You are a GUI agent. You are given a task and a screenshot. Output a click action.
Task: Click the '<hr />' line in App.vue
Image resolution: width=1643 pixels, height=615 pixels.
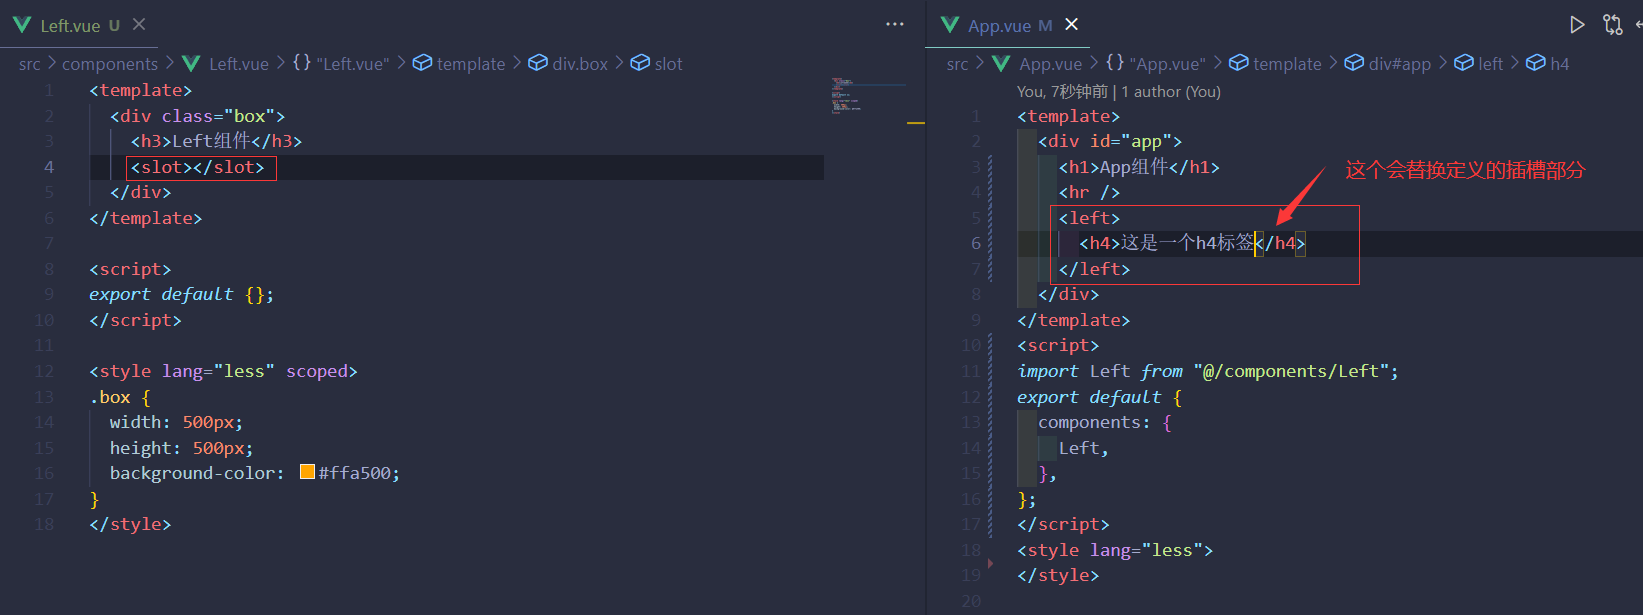pyautogui.click(x=1089, y=192)
